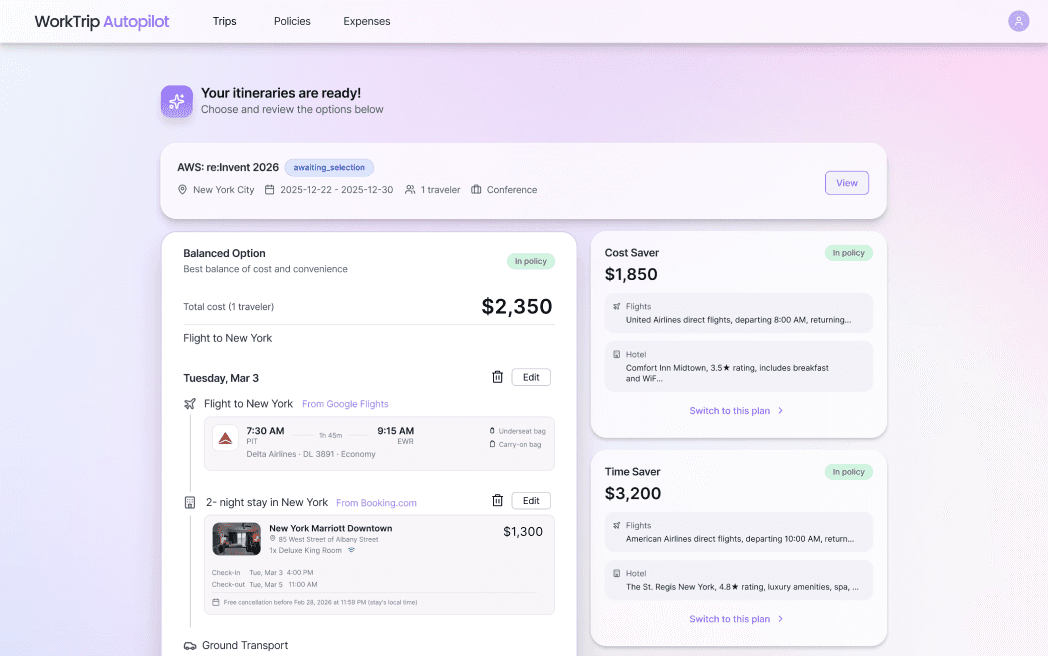
Task: Click the free cancellation calendar icon
Action: click(x=216, y=603)
